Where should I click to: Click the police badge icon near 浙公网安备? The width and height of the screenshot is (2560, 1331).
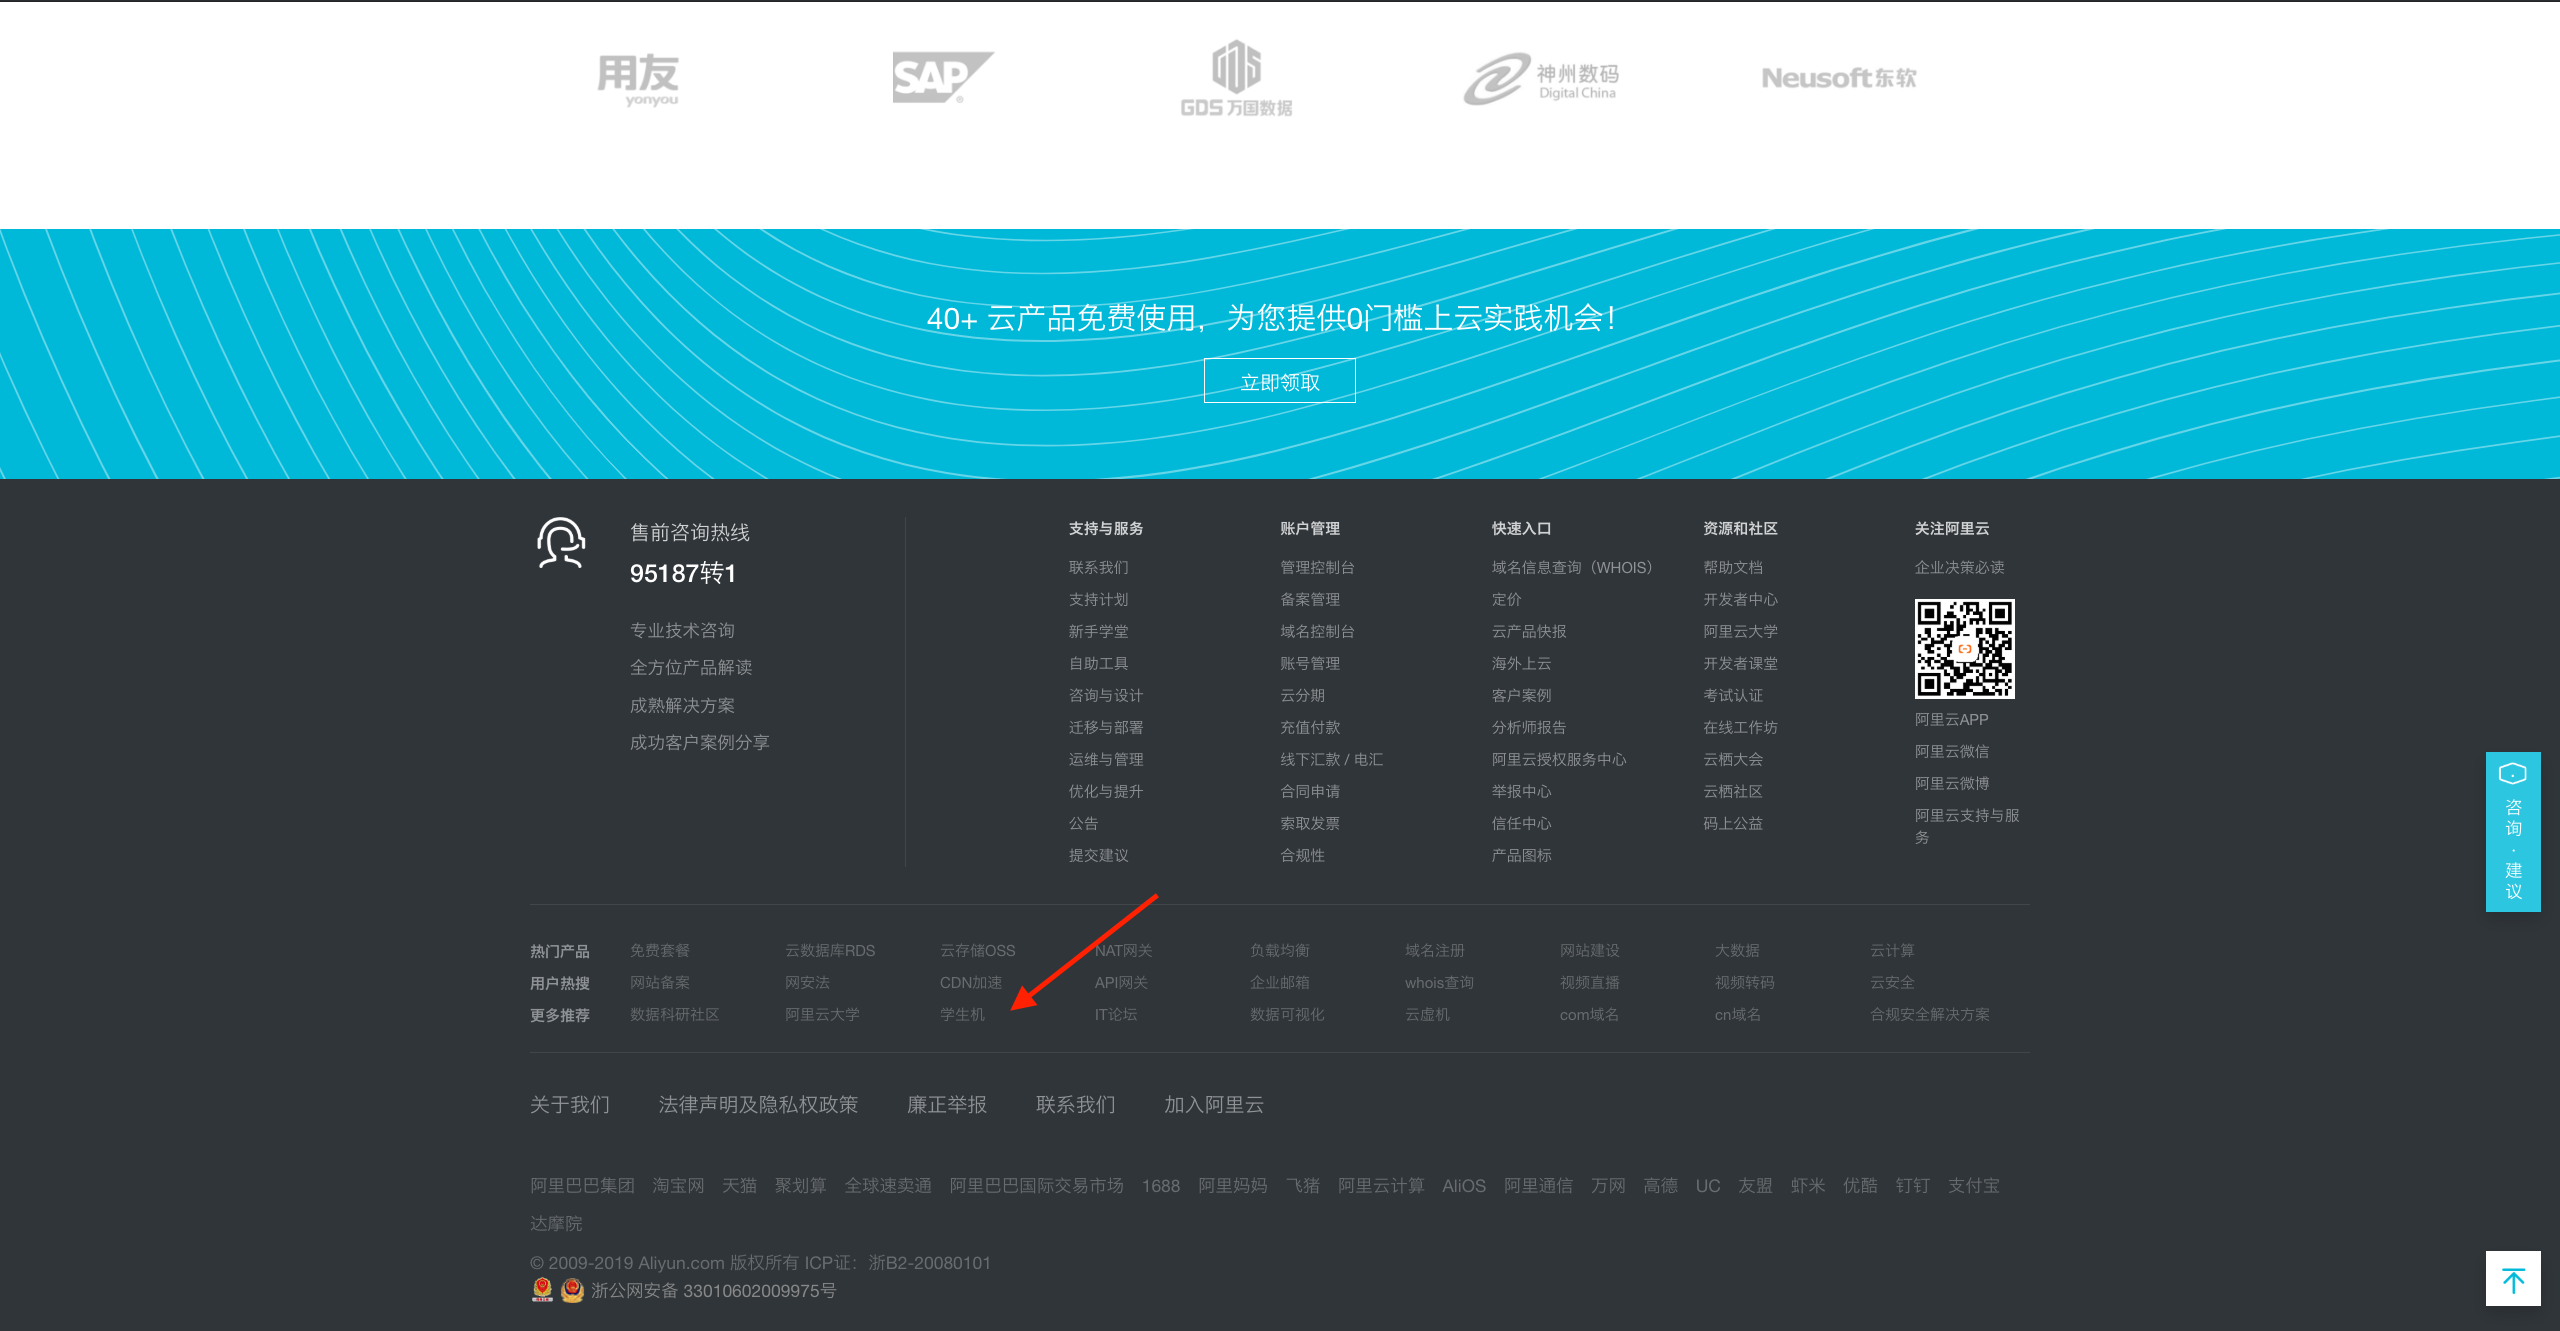[572, 1290]
